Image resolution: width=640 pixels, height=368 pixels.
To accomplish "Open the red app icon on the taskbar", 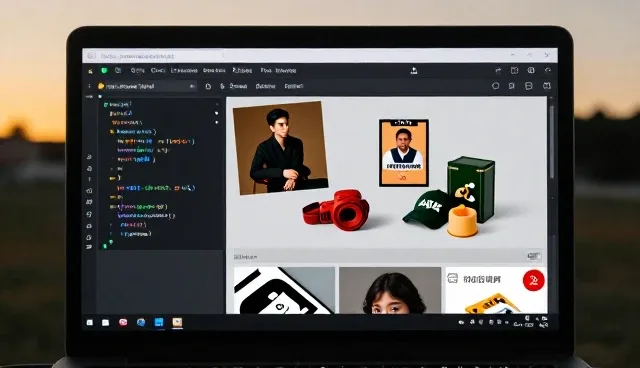I will click(x=123, y=322).
